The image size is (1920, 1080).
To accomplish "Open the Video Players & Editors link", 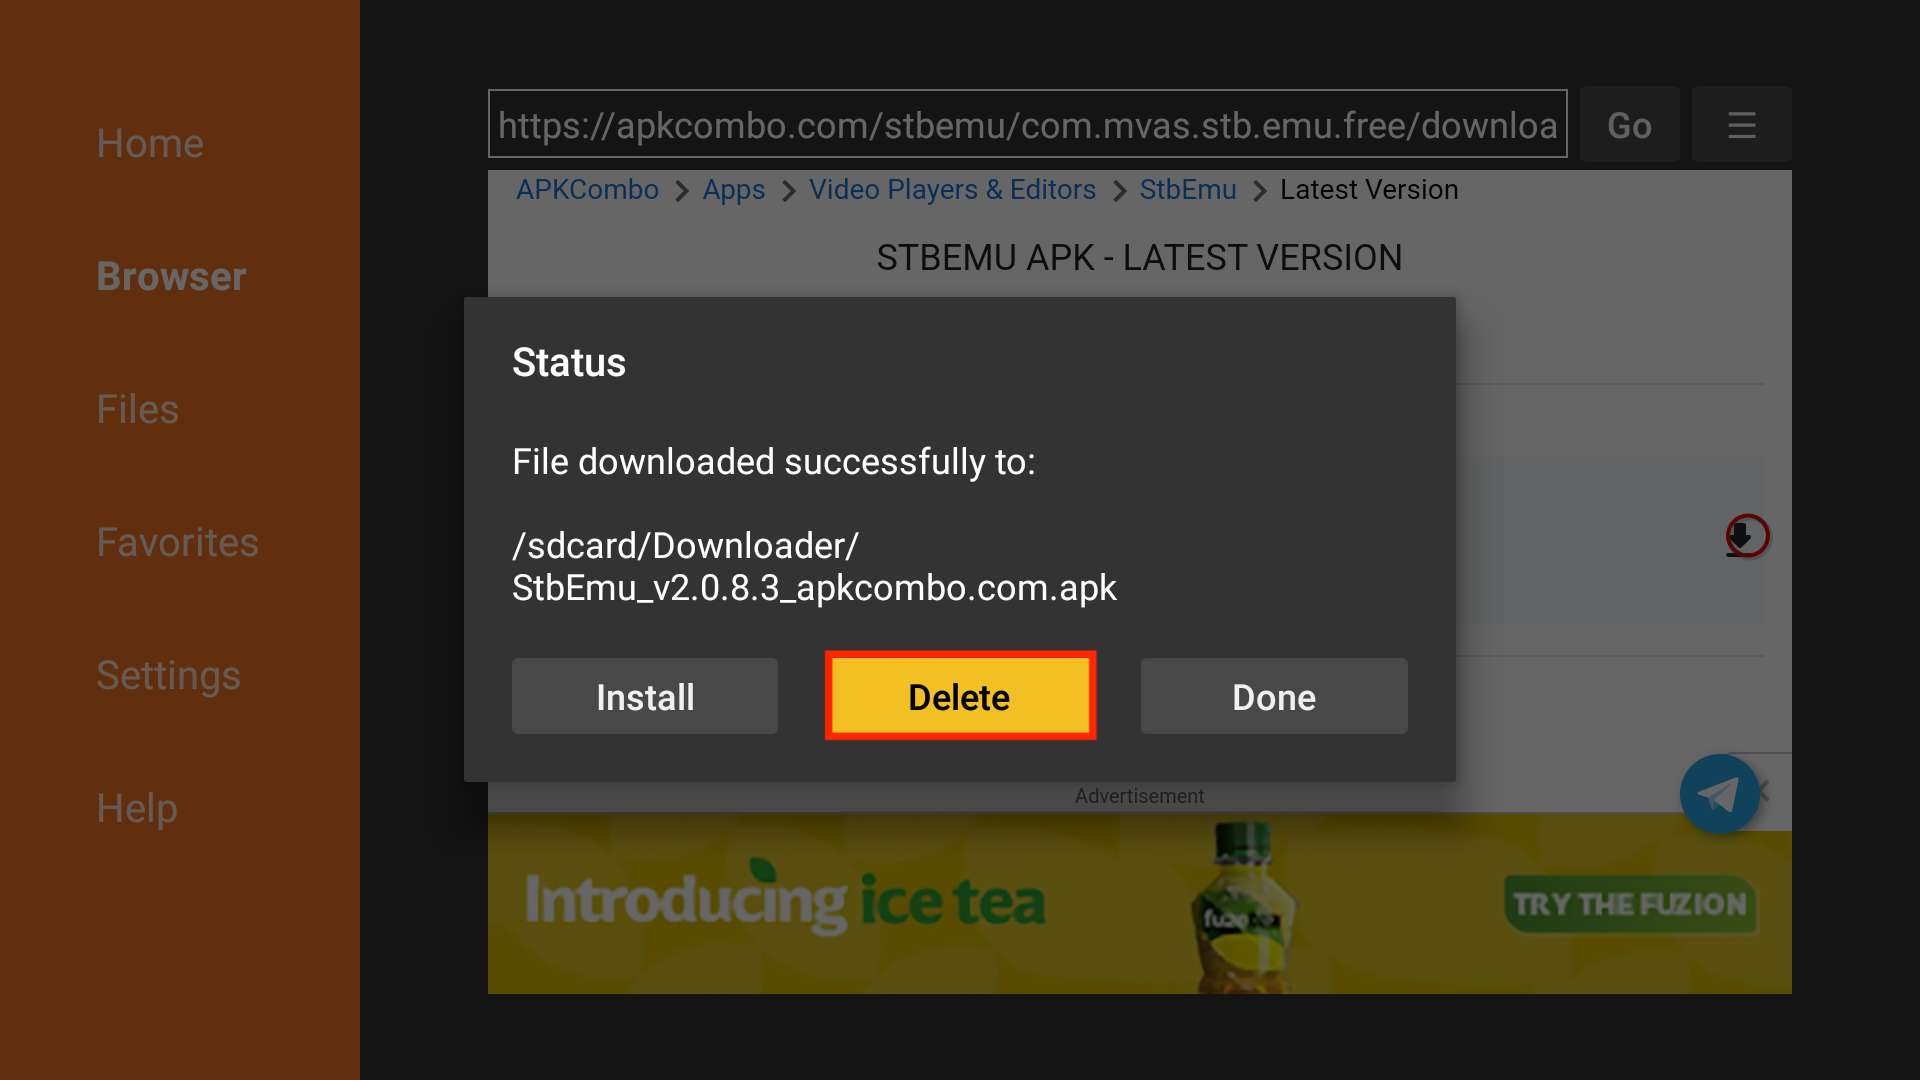I will 952,190.
